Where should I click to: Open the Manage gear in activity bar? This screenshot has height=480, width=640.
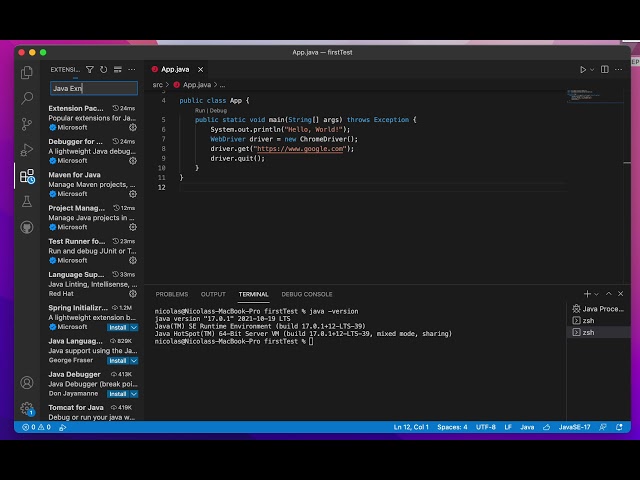click(27, 408)
